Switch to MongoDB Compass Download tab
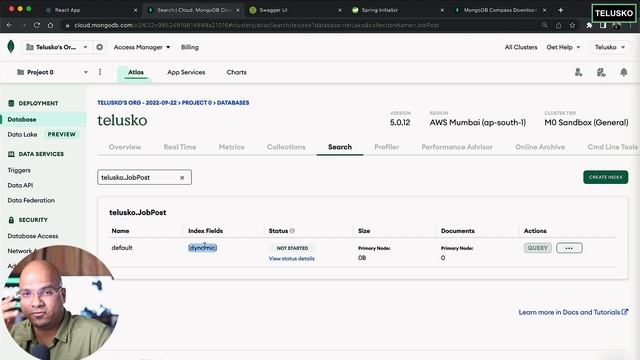 point(500,10)
